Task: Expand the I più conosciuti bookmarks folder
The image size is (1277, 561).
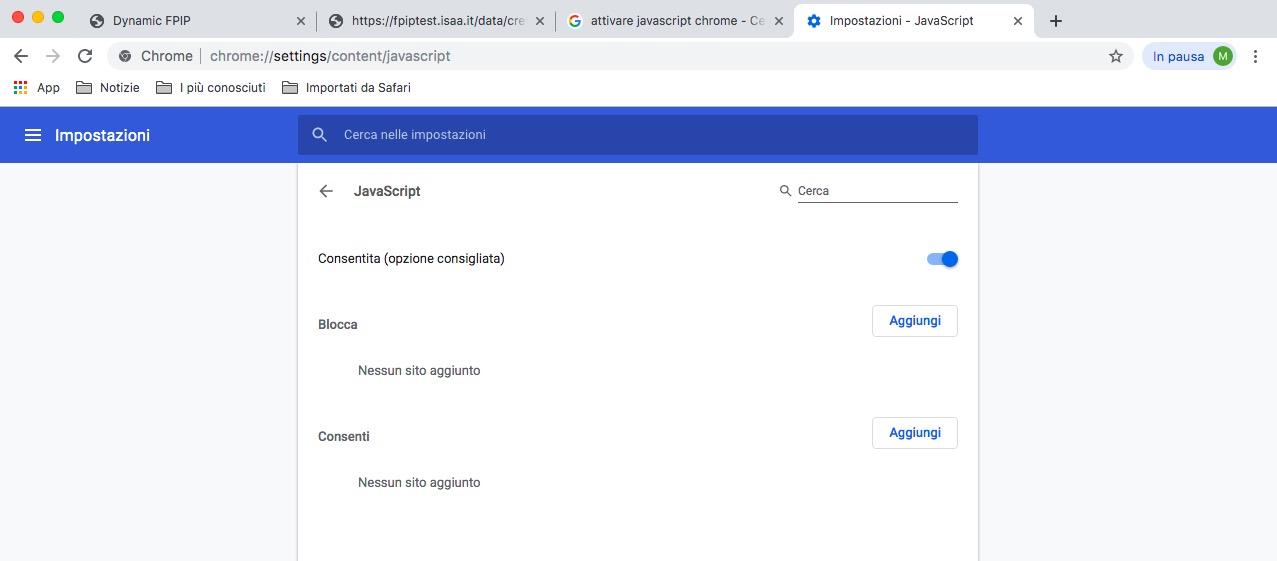Action: pos(211,88)
